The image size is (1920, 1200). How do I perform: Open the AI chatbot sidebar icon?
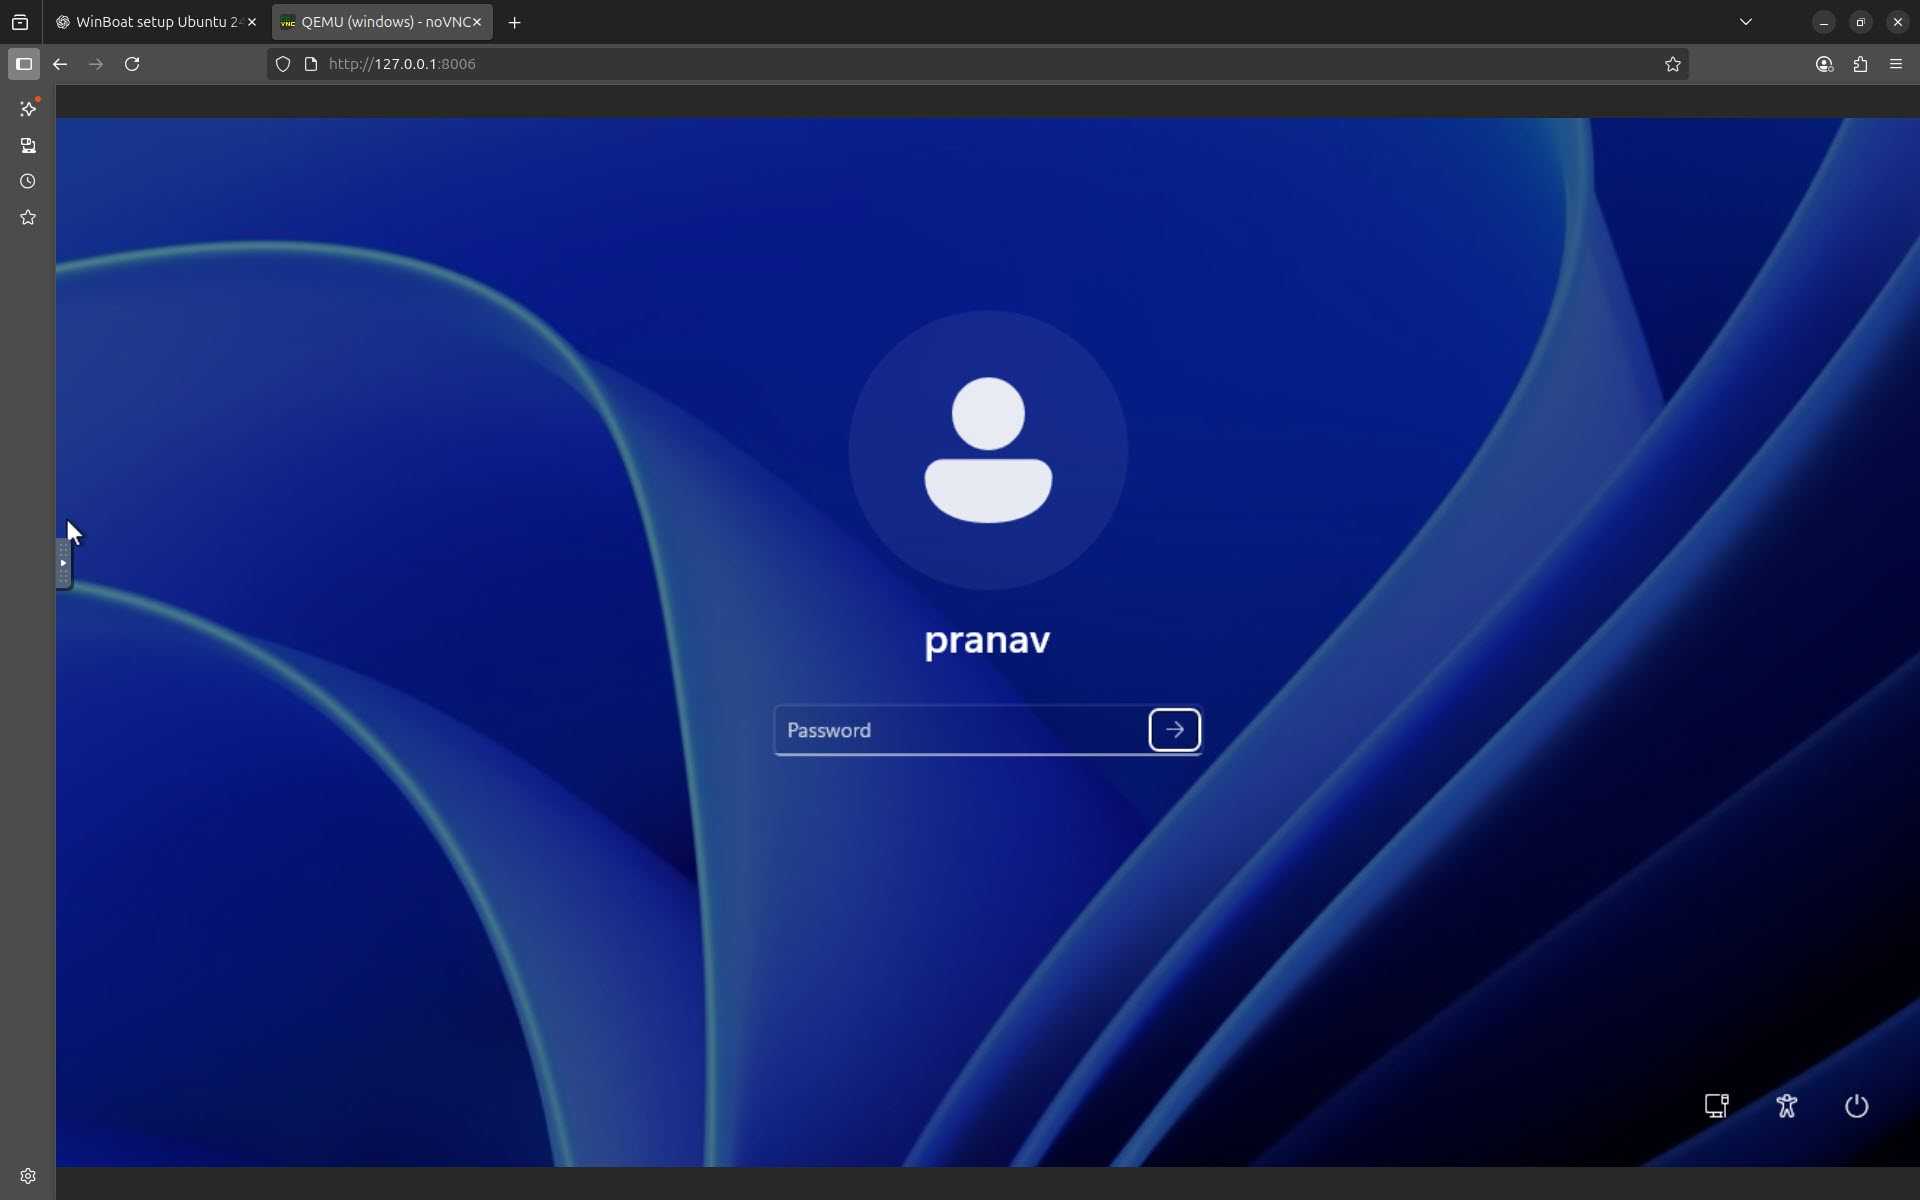pos(28,109)
